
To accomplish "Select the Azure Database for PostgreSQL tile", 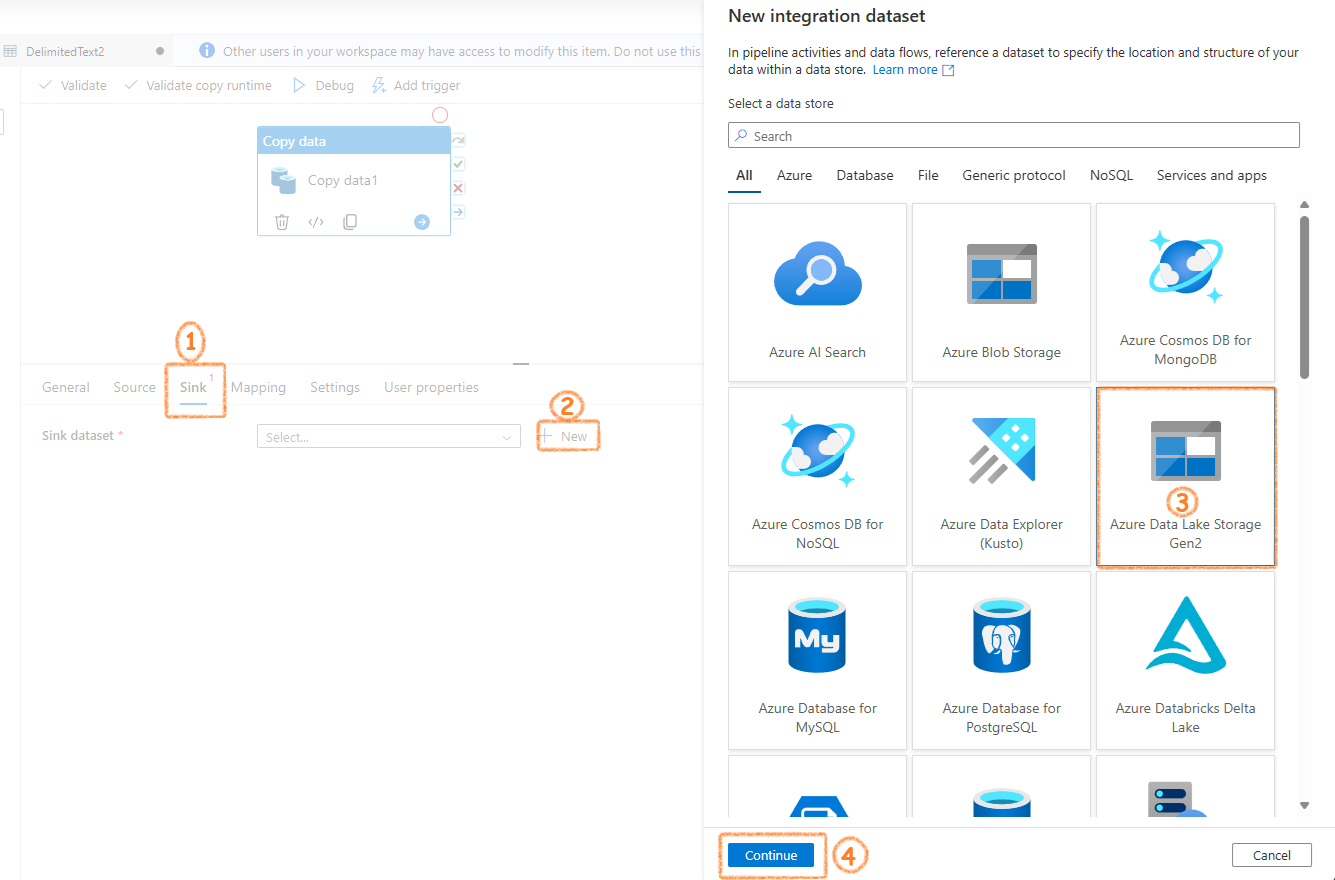I will [x=1001, y=660].
